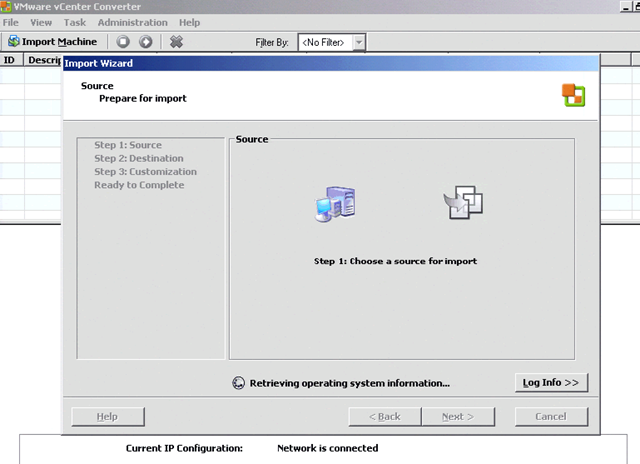Select Ready to Complete in step list
The height and width of the screenshot is (464, 640).
tap(139, 185)
